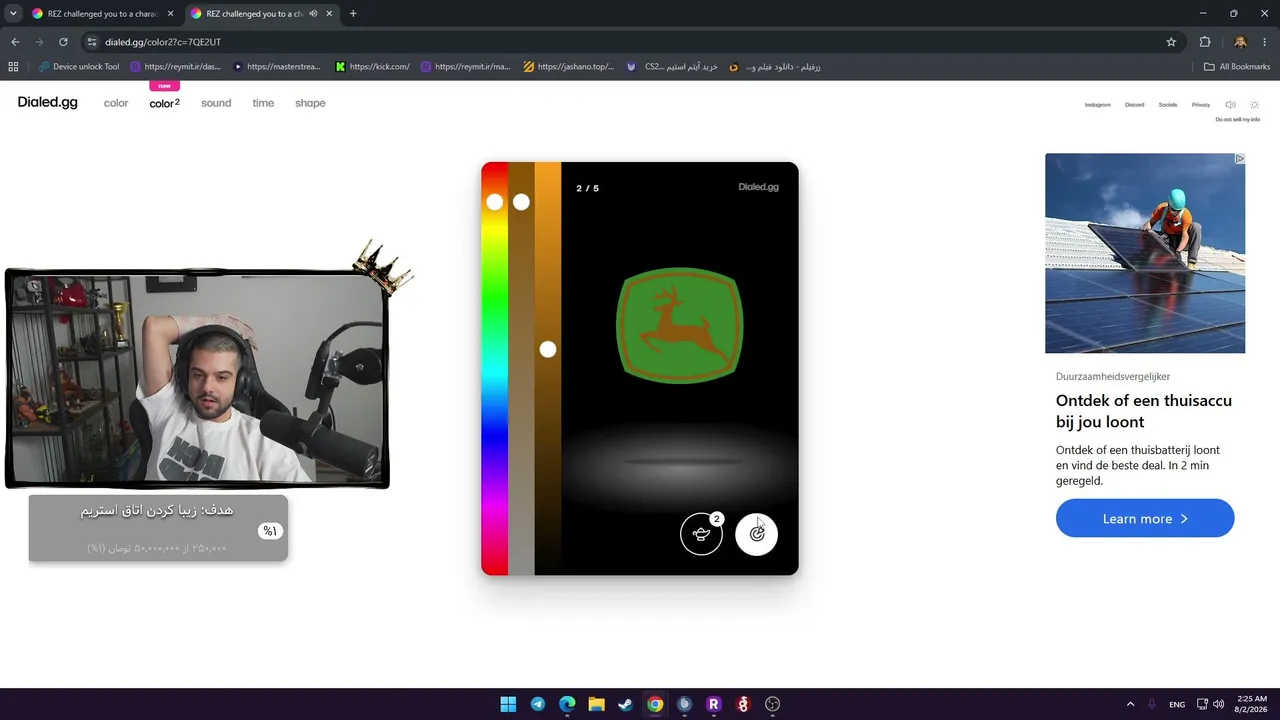The height and width of the screenshot is (720, 1280).
Task: Click the saturation strip handle
Action: point(521,202)
